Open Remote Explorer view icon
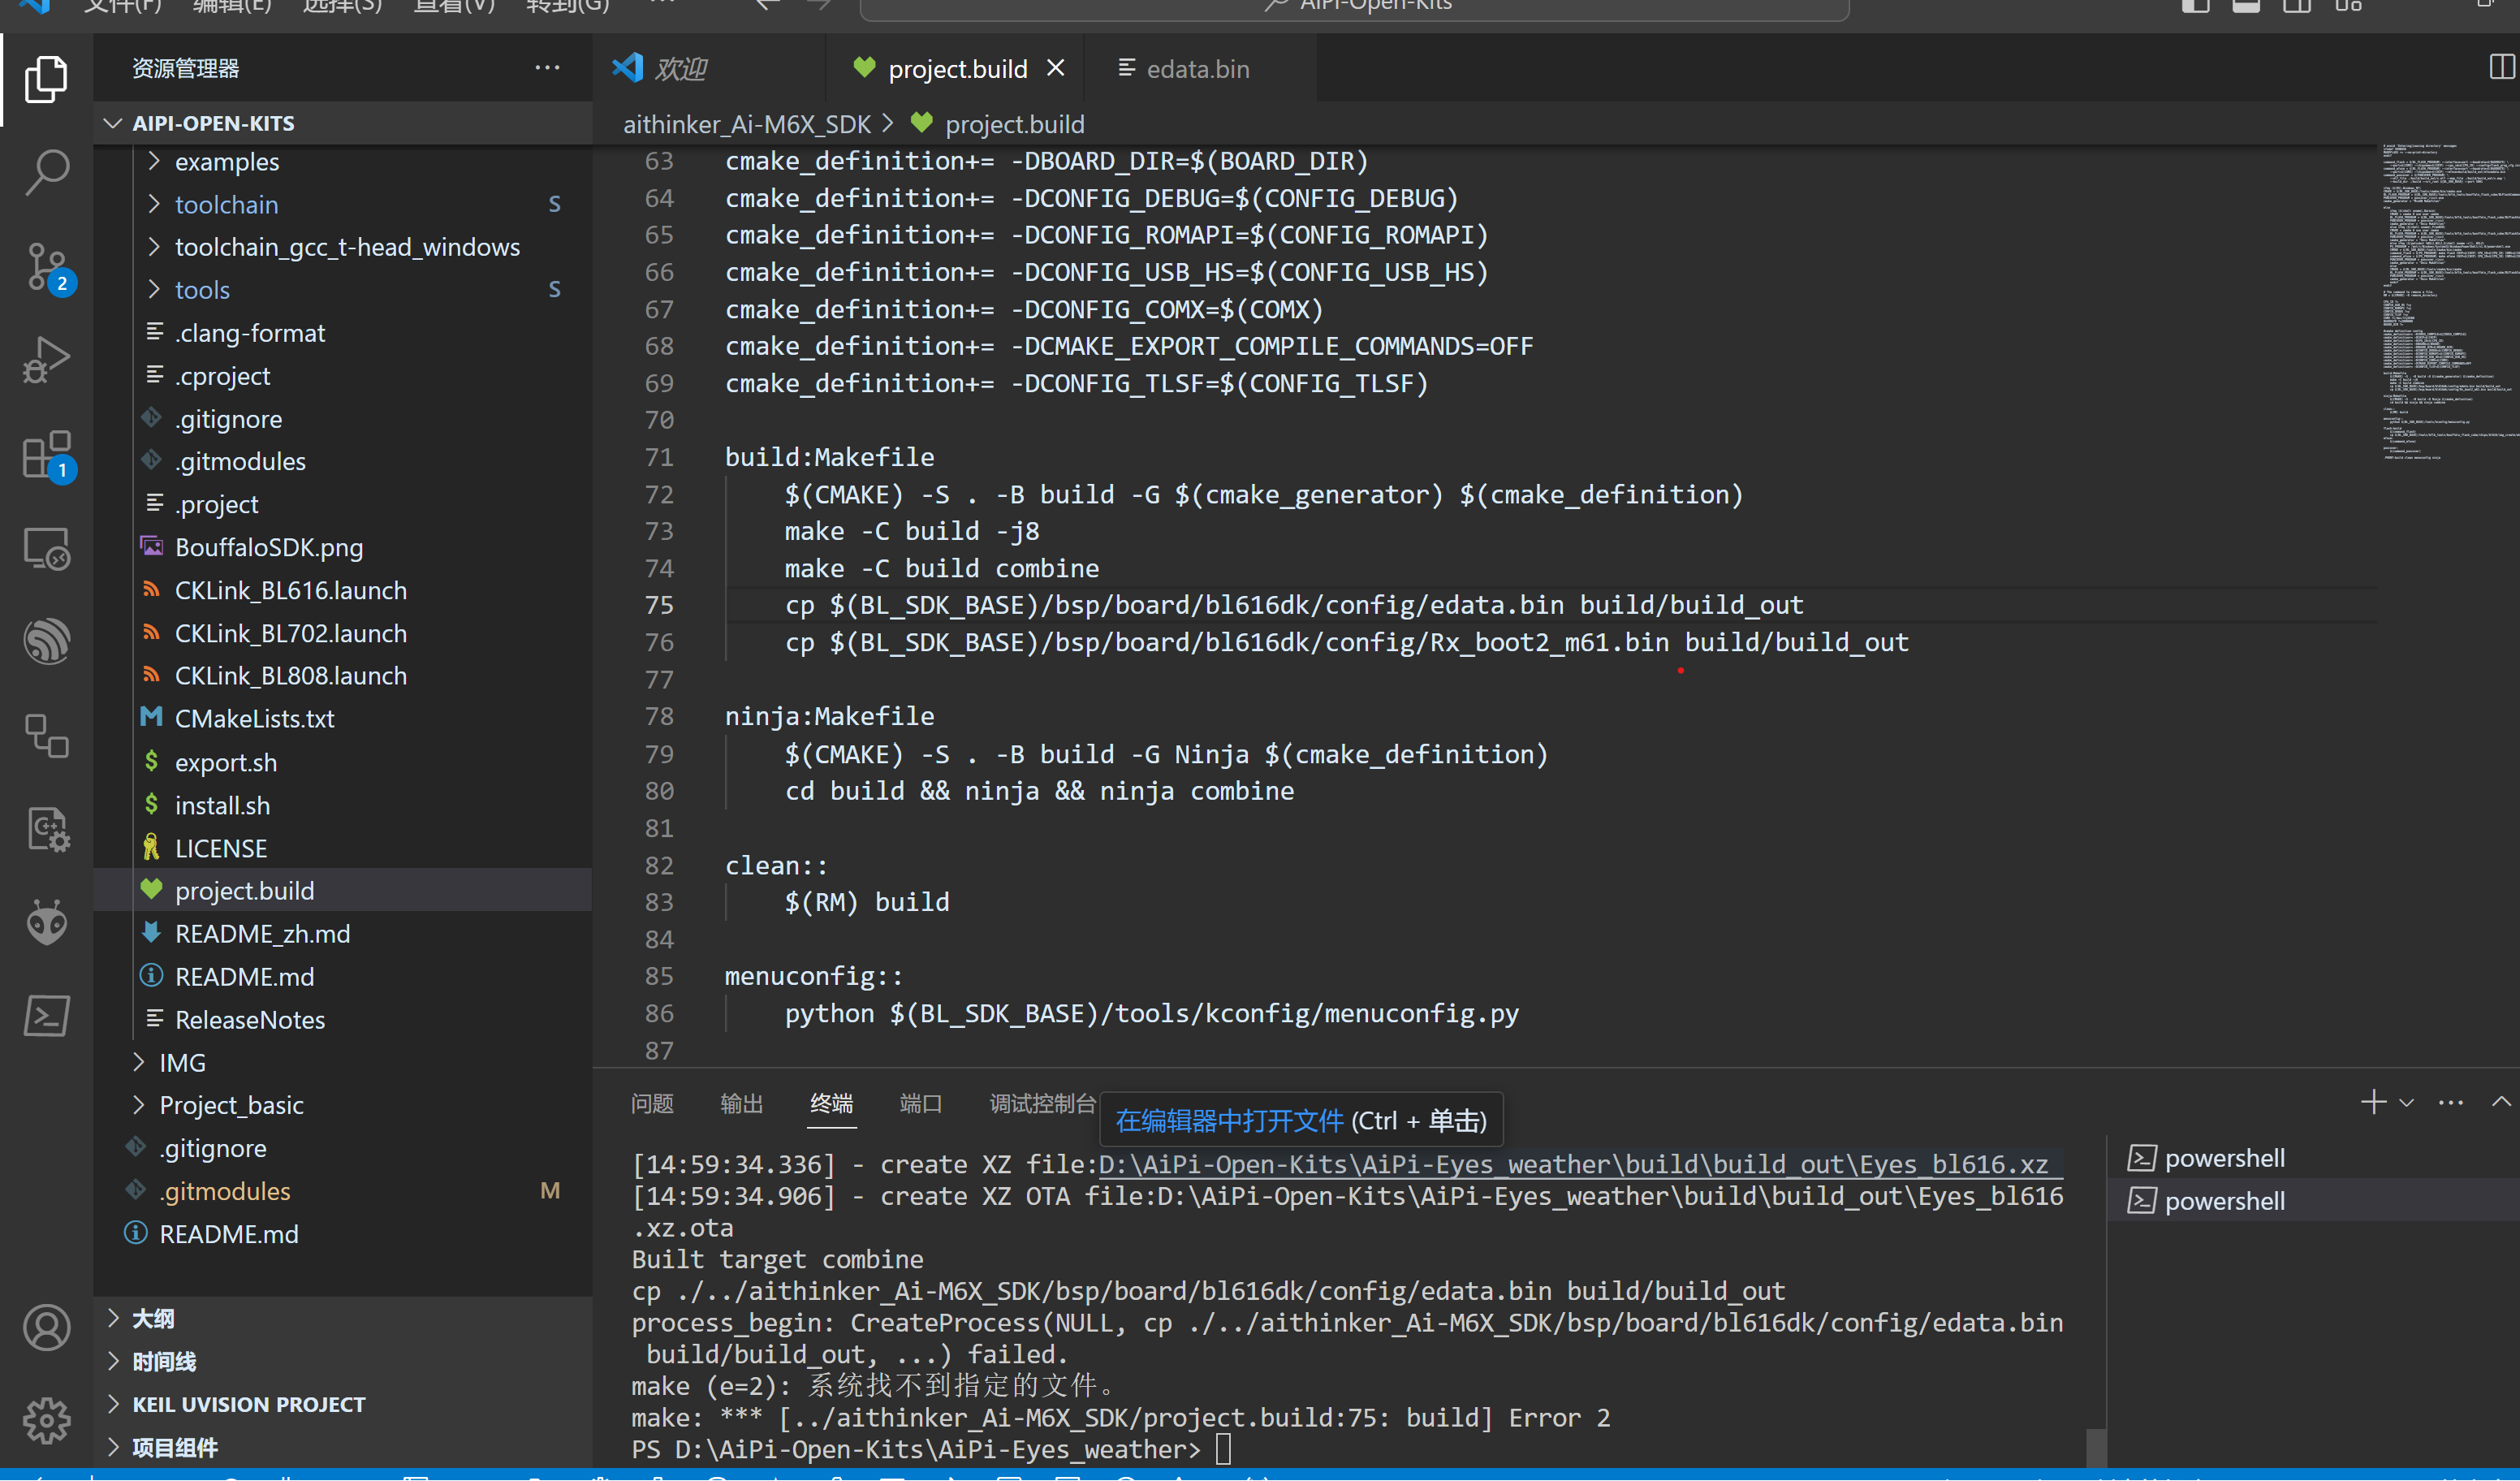 pos(46,548)
